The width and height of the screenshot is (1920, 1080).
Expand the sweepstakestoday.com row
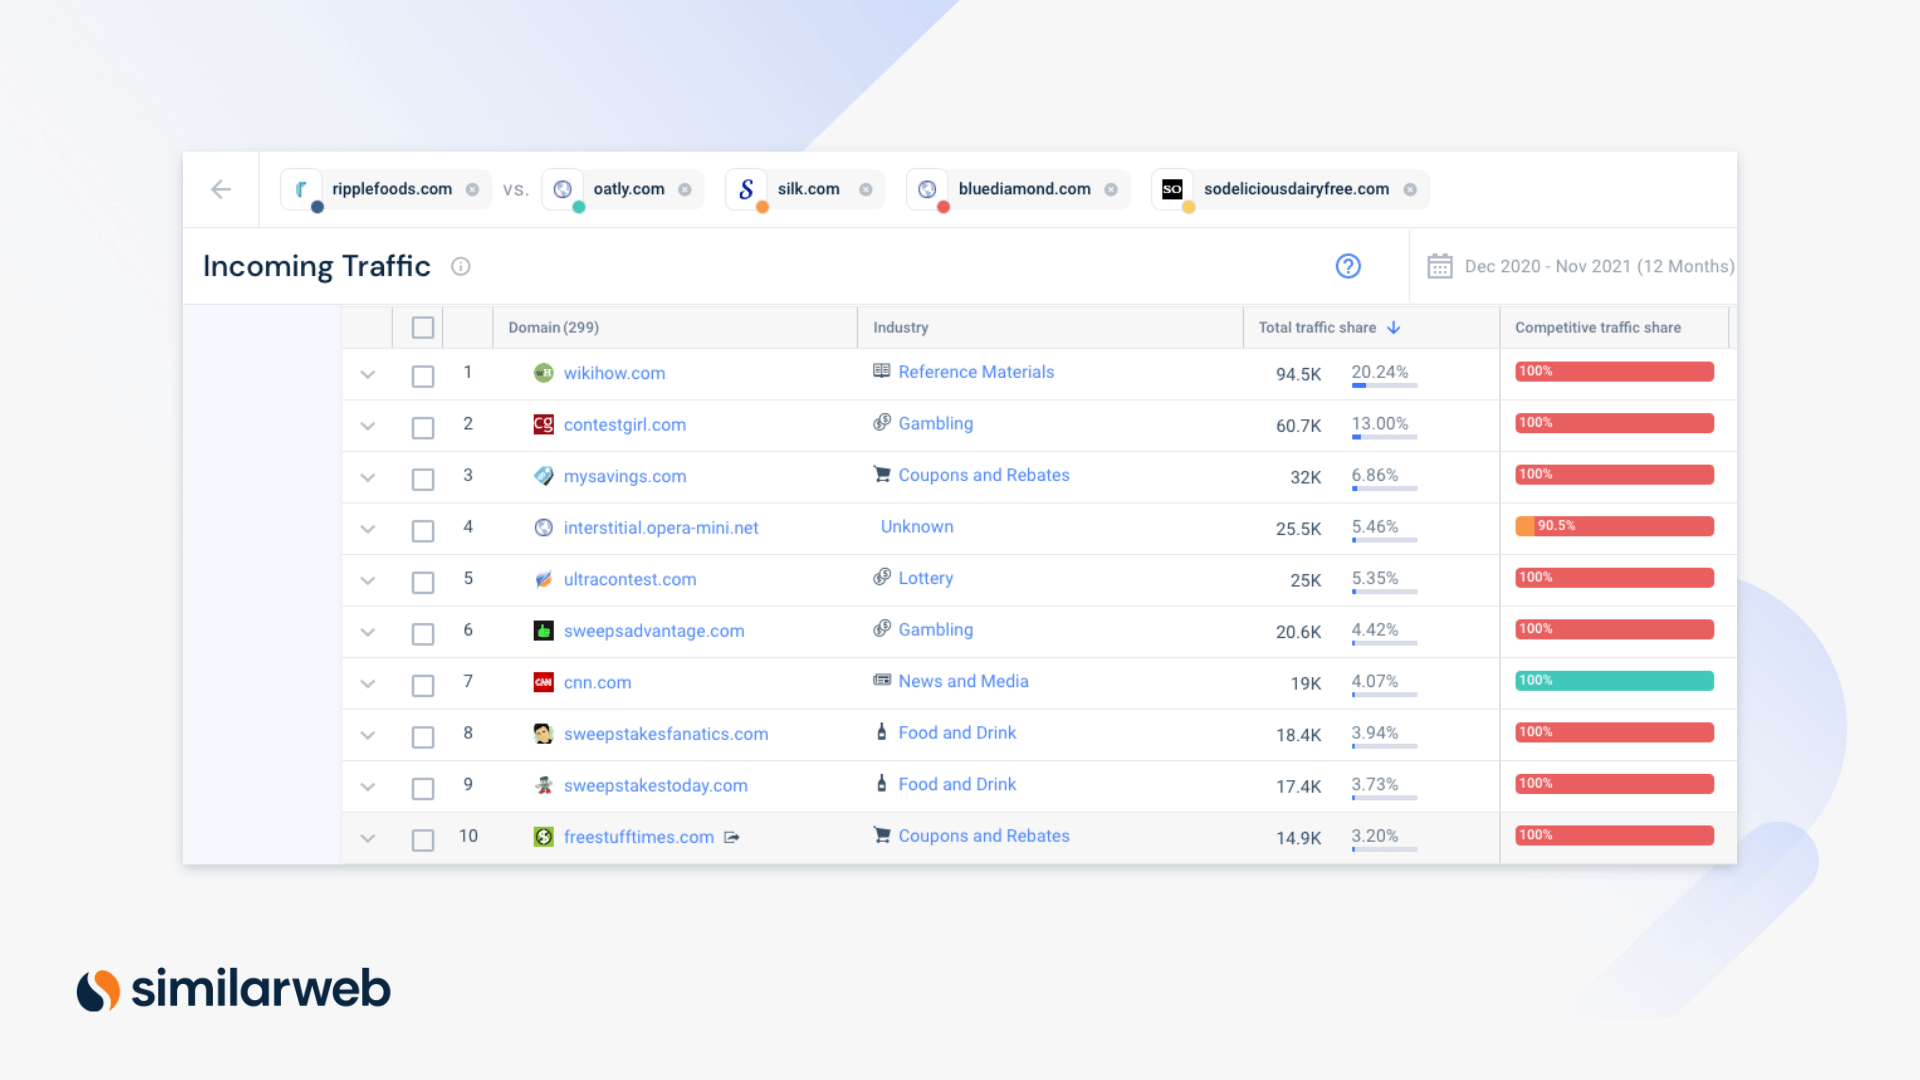368,787
